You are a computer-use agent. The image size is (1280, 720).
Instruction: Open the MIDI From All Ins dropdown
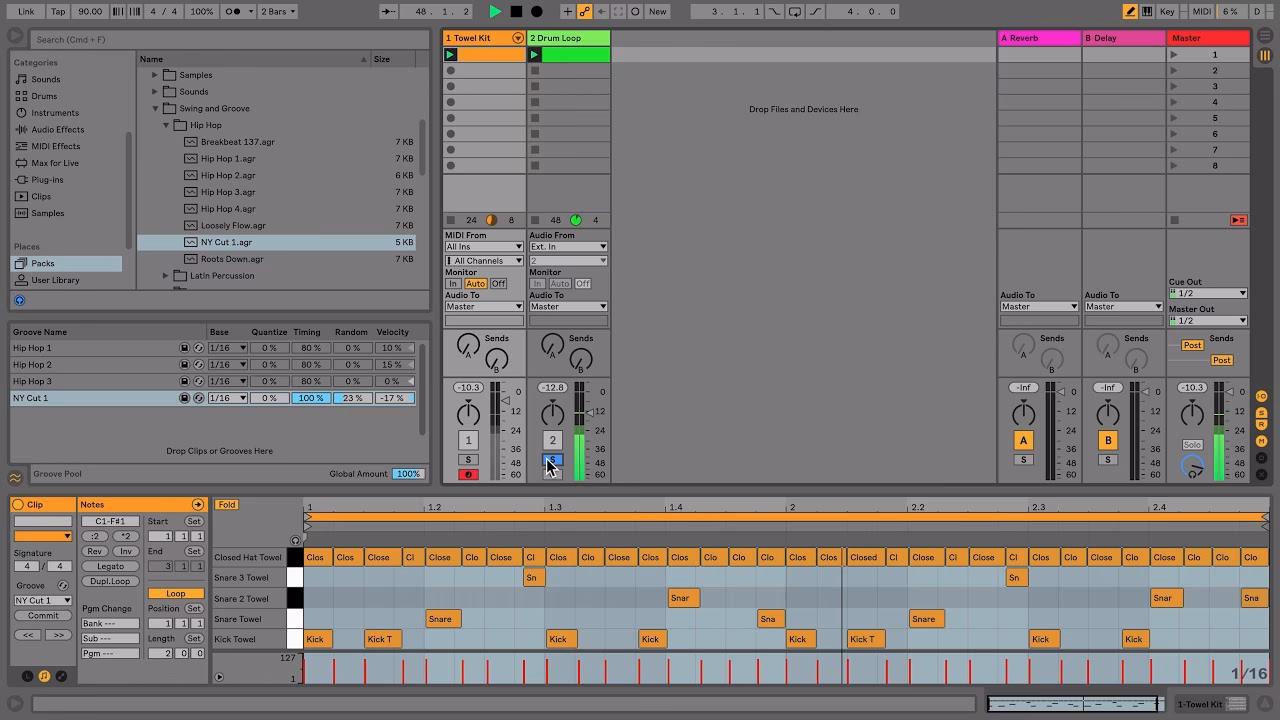point(484,246)
